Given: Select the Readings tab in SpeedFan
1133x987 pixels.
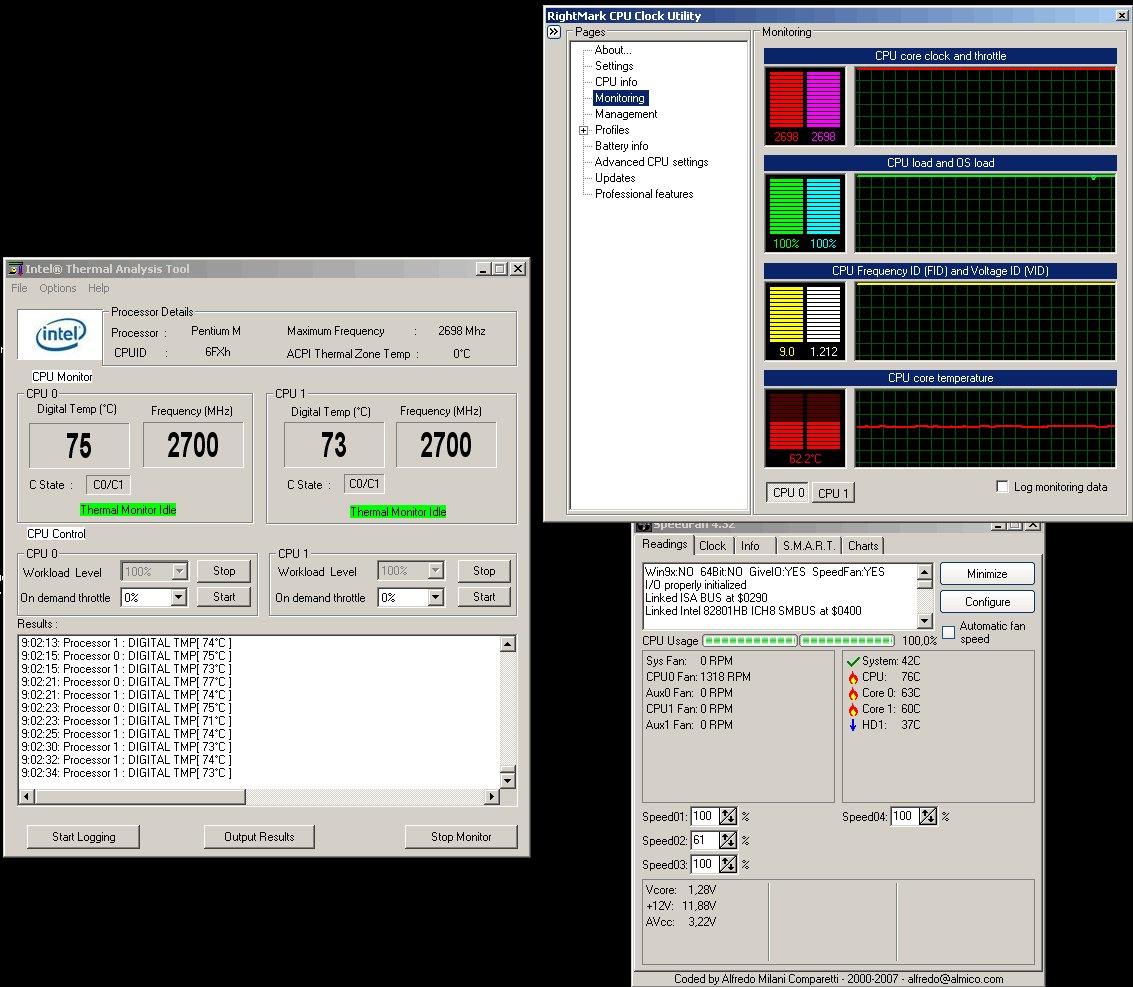Looking at the screenshot, I should (x=665, y=544).
